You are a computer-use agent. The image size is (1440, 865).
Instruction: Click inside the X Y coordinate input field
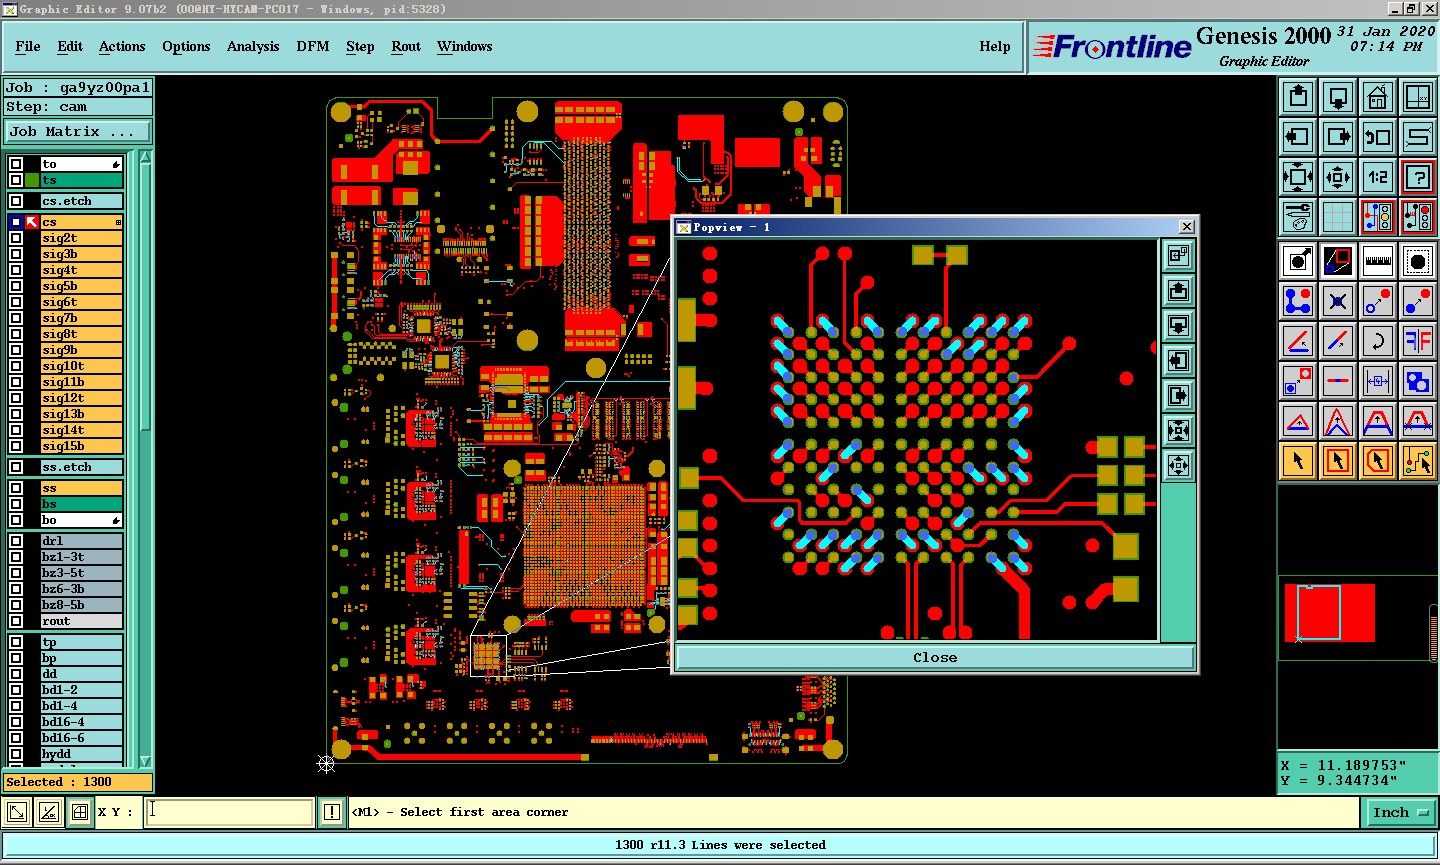(230, 812)
